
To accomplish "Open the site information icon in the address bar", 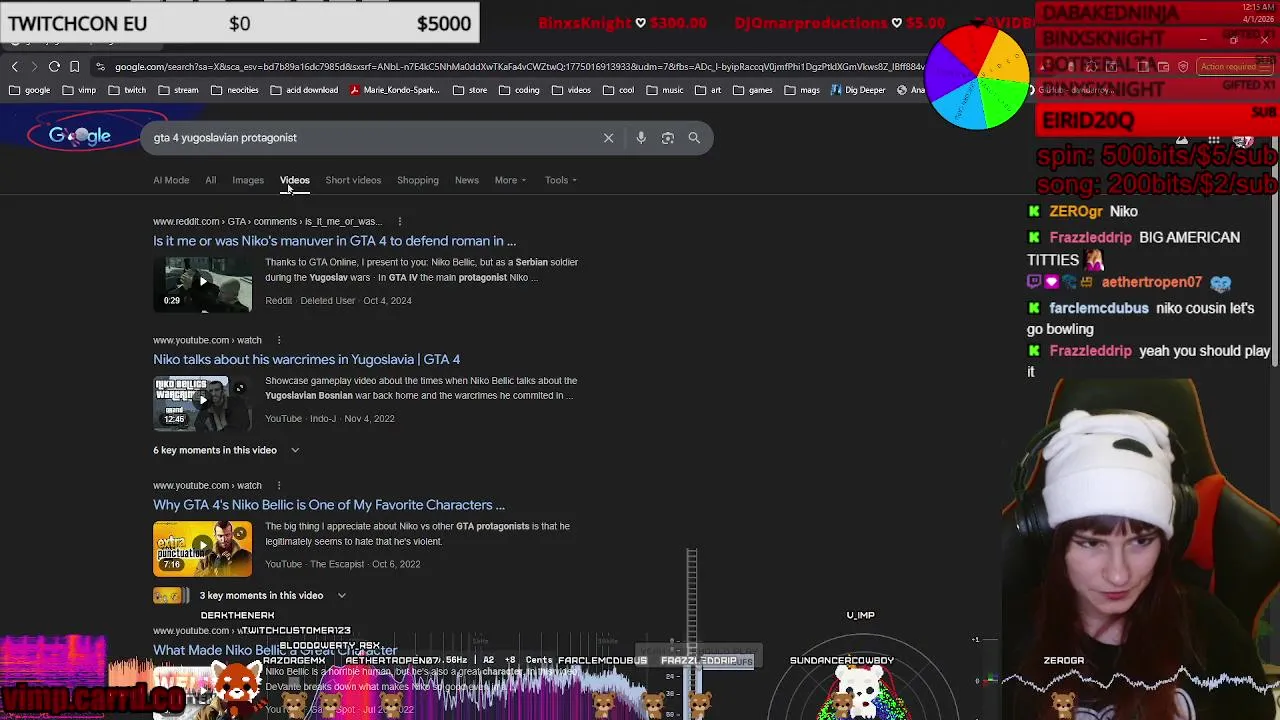I will point(100,67).
